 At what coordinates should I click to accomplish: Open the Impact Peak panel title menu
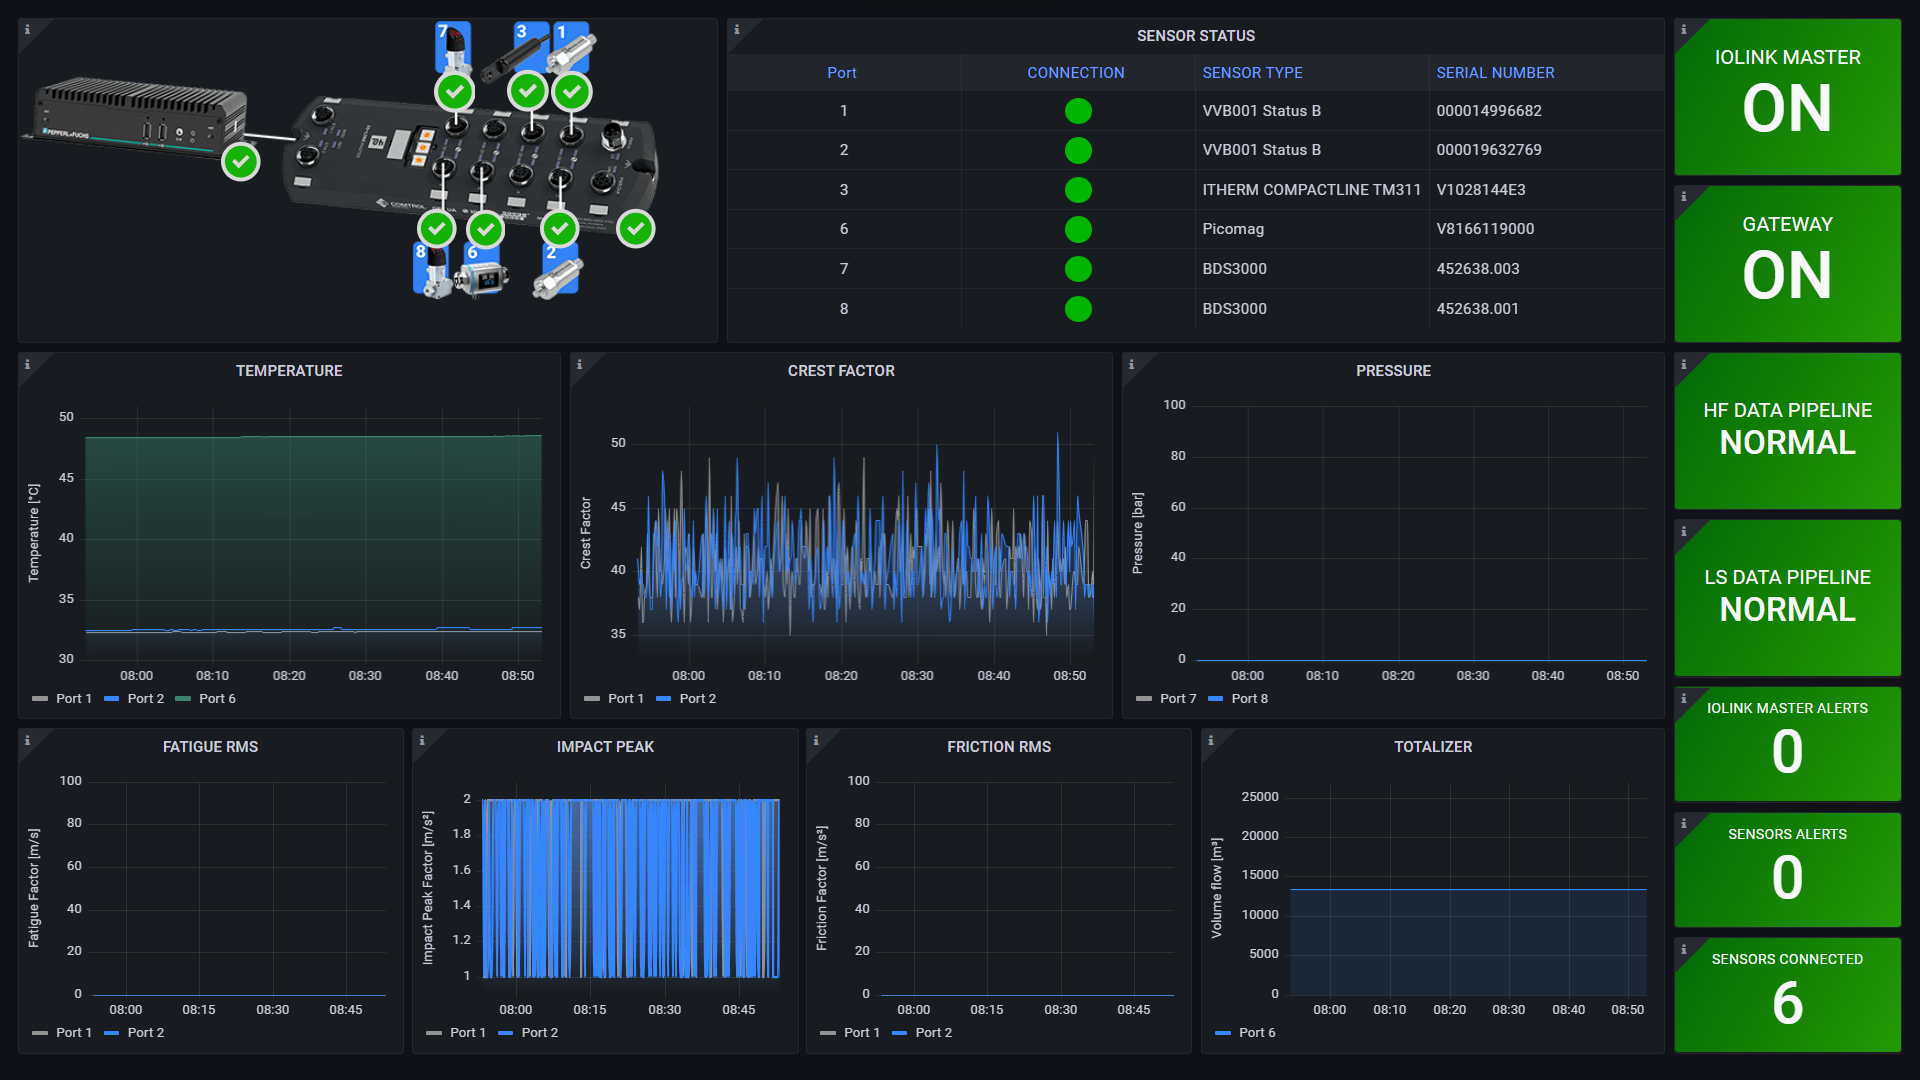click(604, 746)
